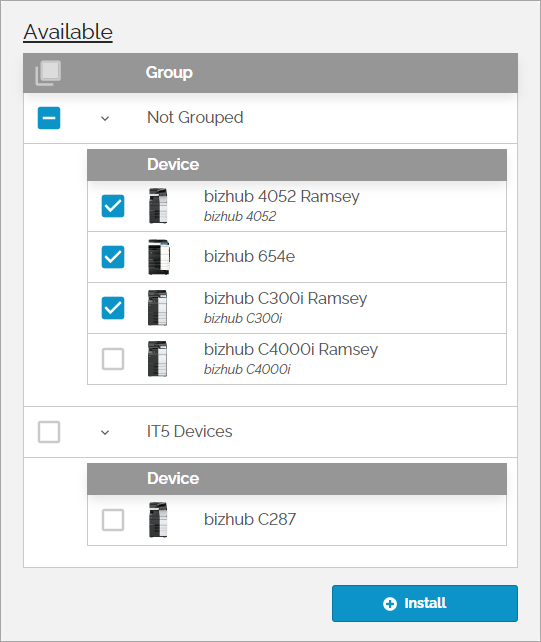Viewport: 541px width, 642px height.
Task: Click the Group column header
Action: (x=169, y=72)
